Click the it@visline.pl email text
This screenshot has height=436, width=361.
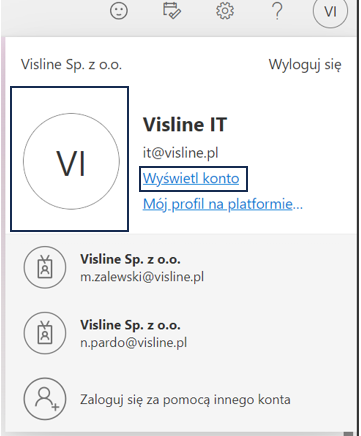coord(181,153)
